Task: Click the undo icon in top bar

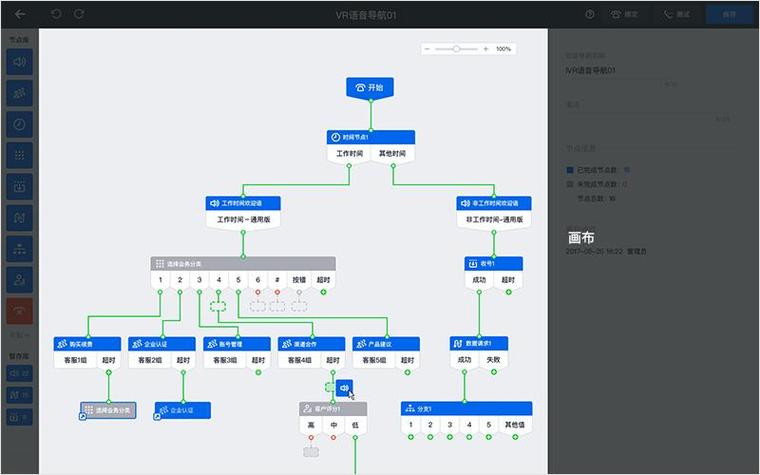Action: (56, 14)
